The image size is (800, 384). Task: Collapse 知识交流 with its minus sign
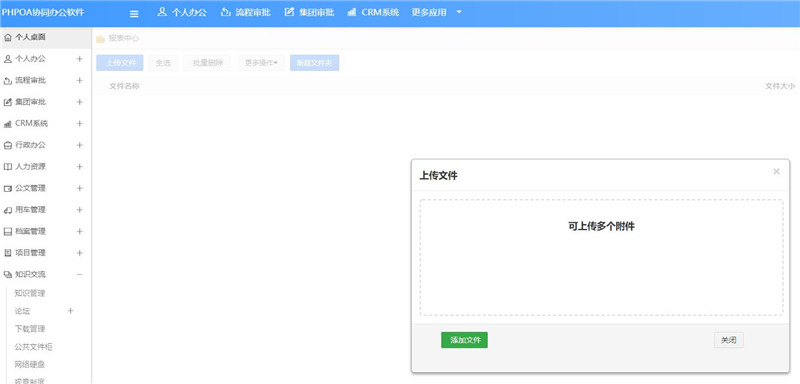click(x=80, y=274)
